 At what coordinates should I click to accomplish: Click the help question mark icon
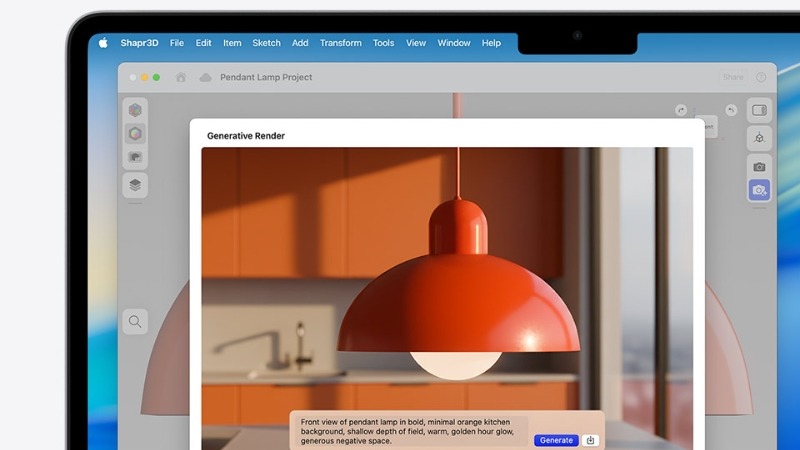coord(761,77)
